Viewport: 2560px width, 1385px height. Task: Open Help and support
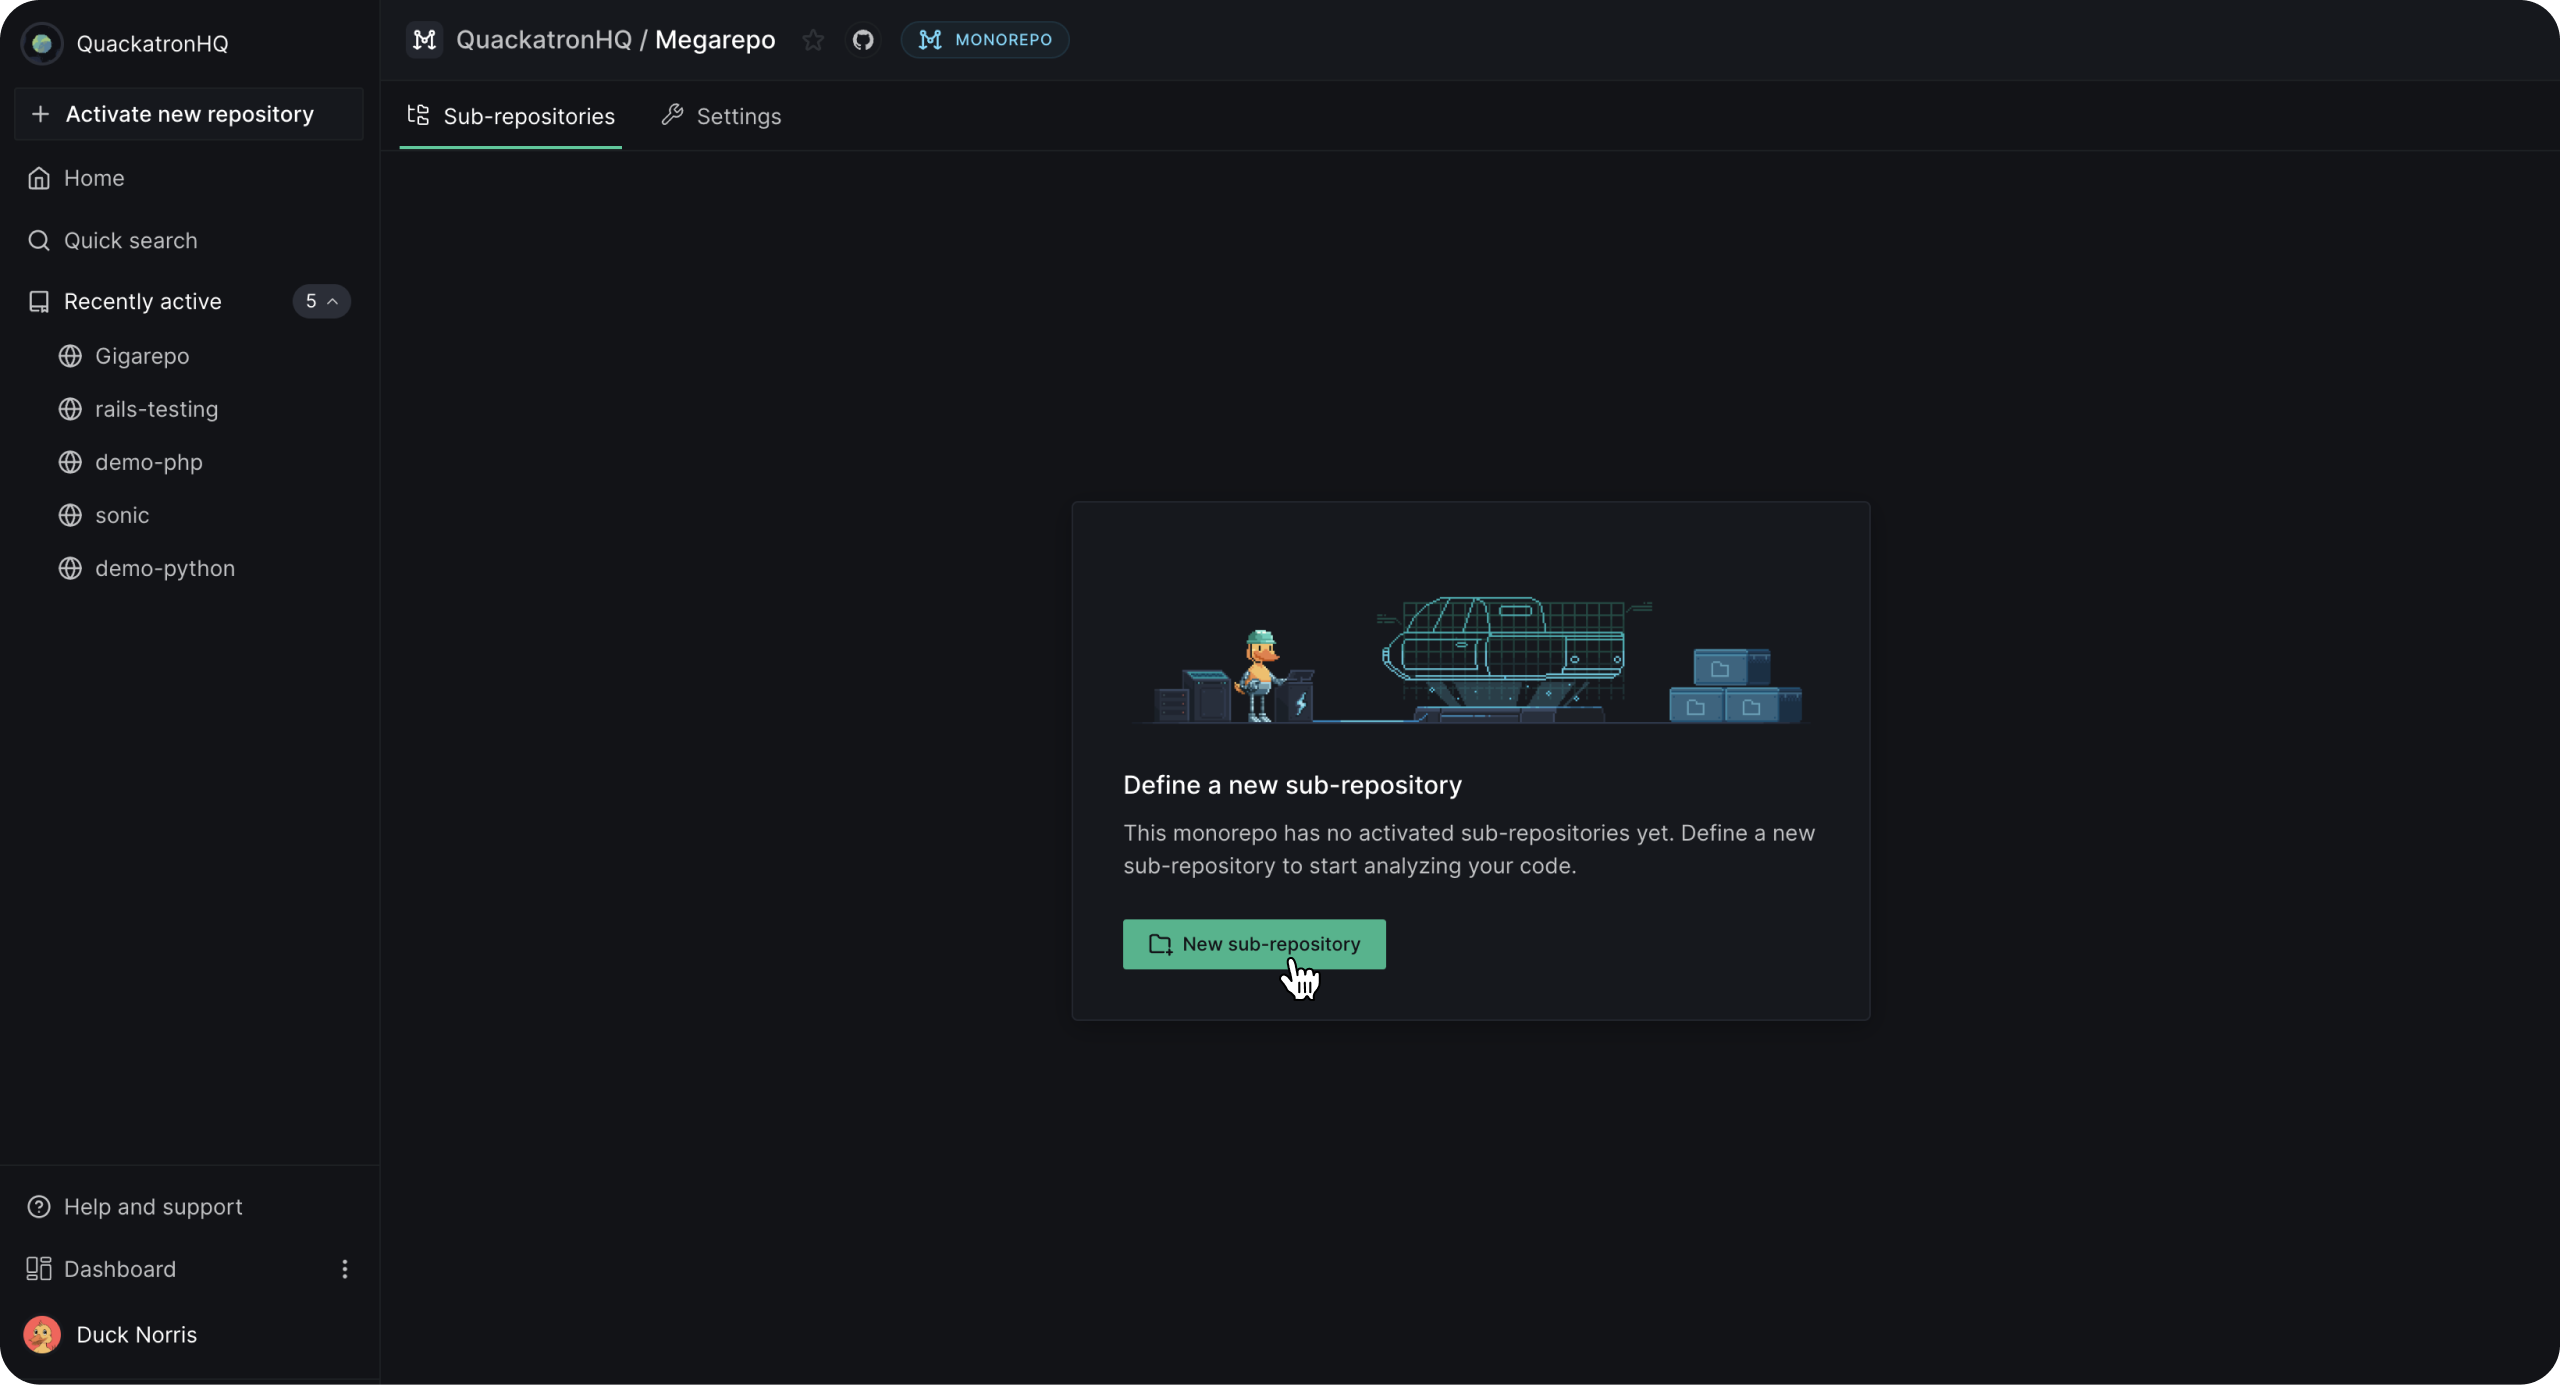pos(152,1207)
